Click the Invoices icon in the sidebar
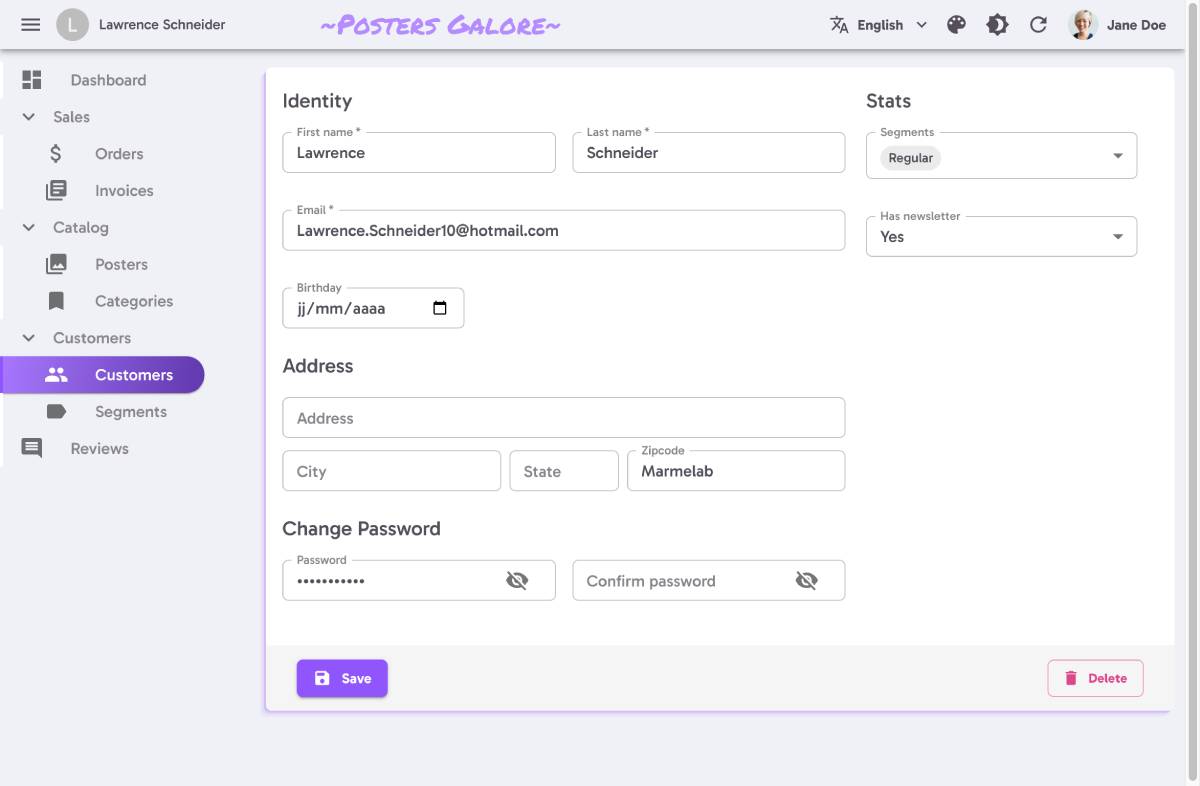The width and height of the screenshot is (1200, 786). (x=56, y=190)
